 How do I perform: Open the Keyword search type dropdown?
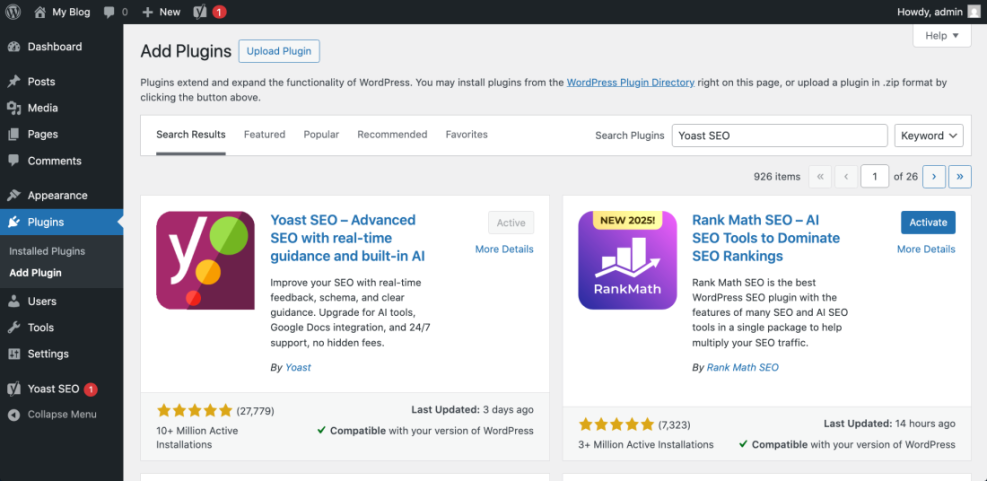[929, 135]
